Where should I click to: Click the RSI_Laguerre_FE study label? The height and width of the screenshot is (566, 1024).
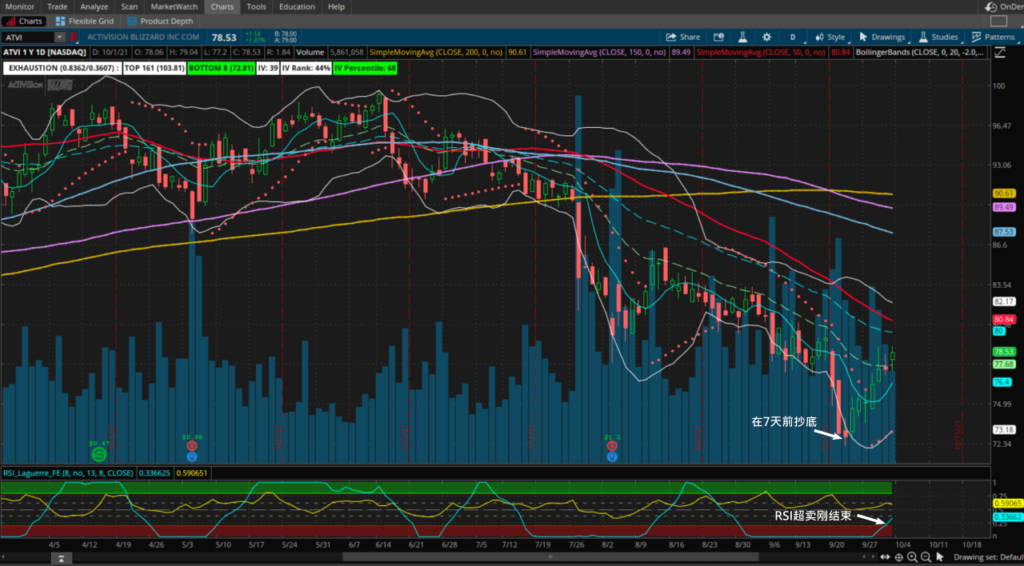68,473
